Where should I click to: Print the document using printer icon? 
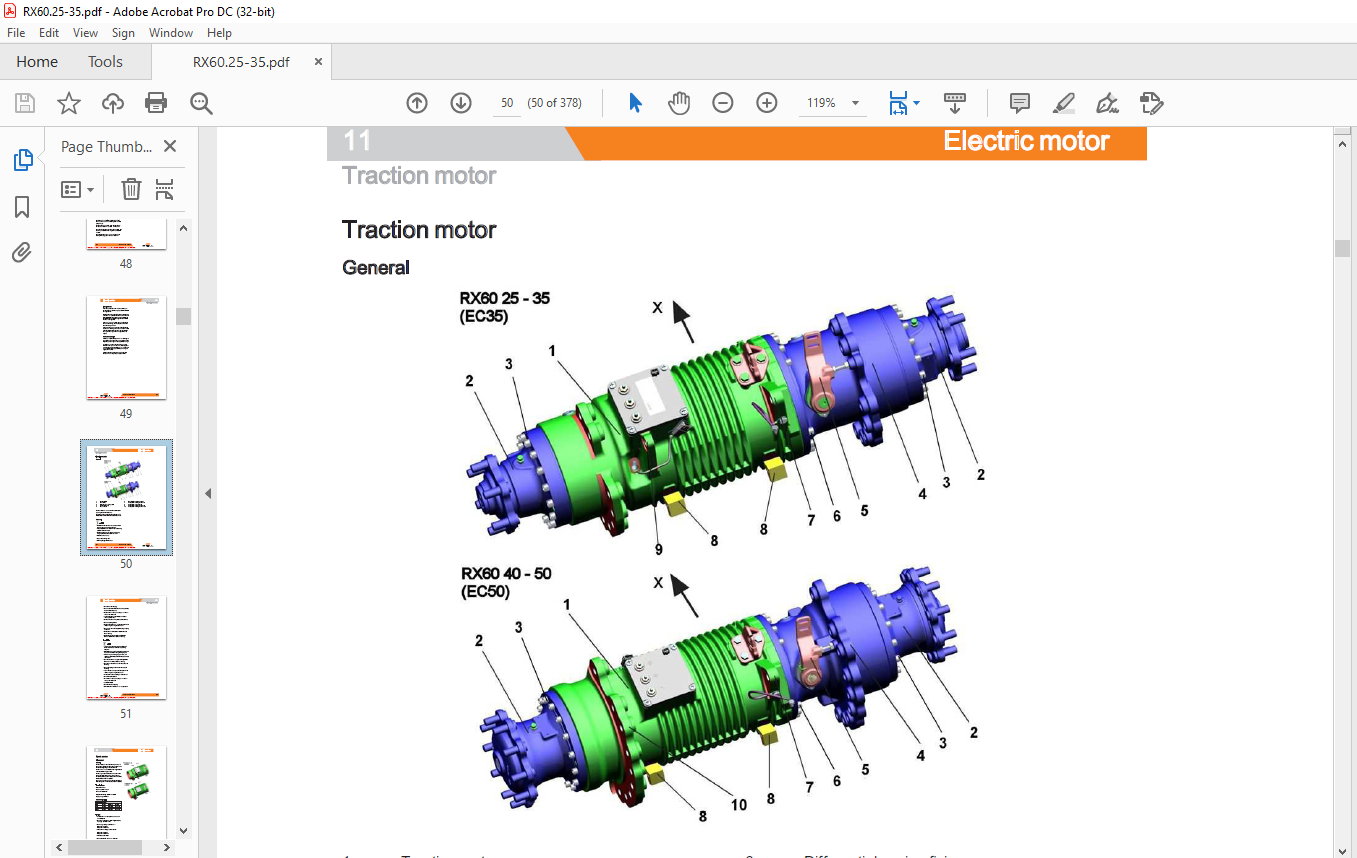click(x=156, y=103)
